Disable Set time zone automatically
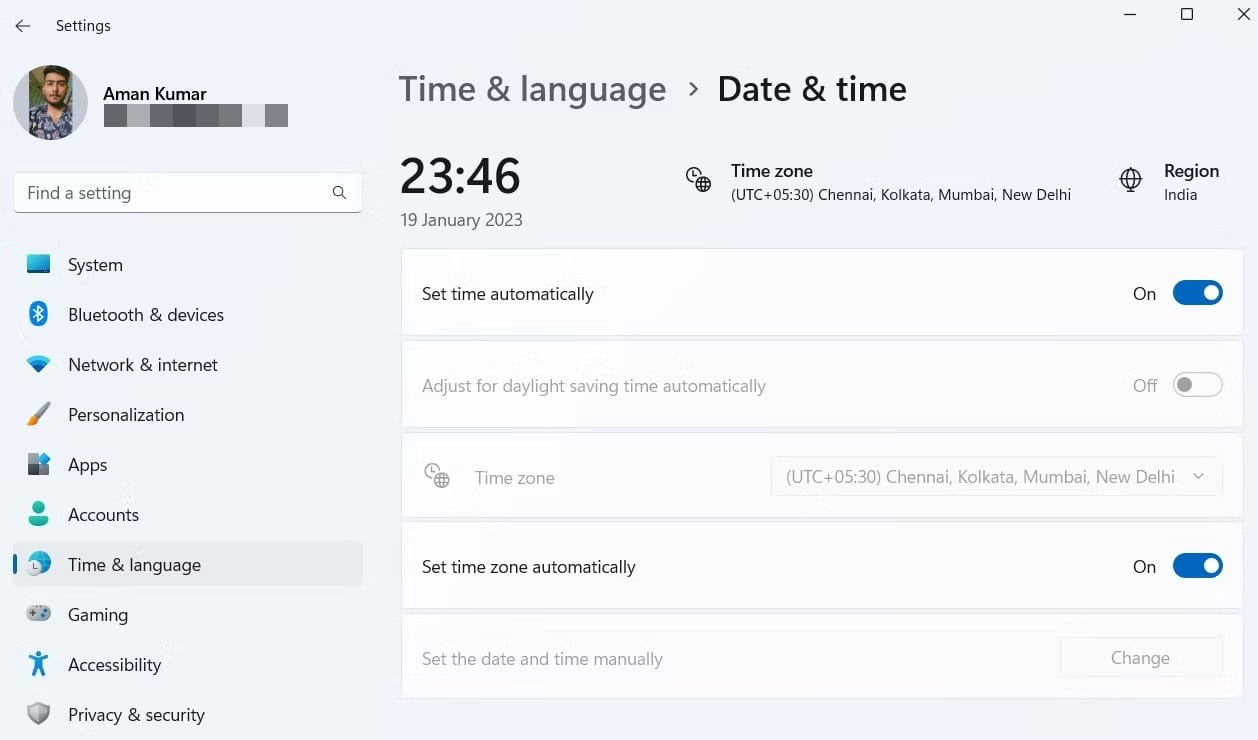The width and height of the screenshot is (1258, 740). [x=1197, y=566]
